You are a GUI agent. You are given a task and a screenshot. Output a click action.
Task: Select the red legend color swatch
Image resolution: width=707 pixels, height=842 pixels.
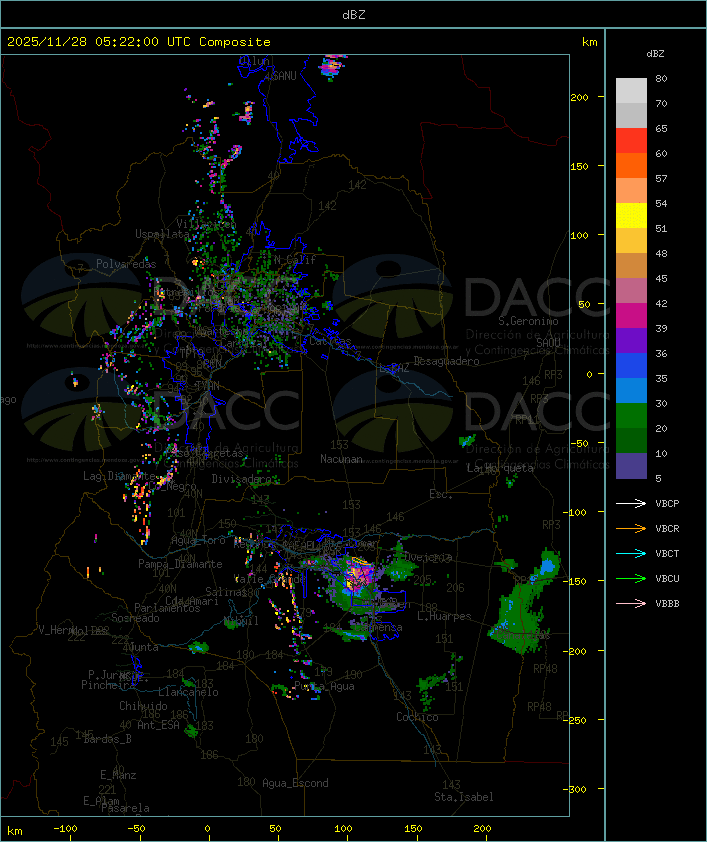coord(631,141)
